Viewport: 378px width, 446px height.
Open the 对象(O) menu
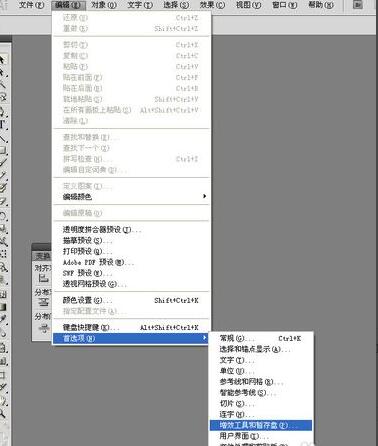(104, 5)
